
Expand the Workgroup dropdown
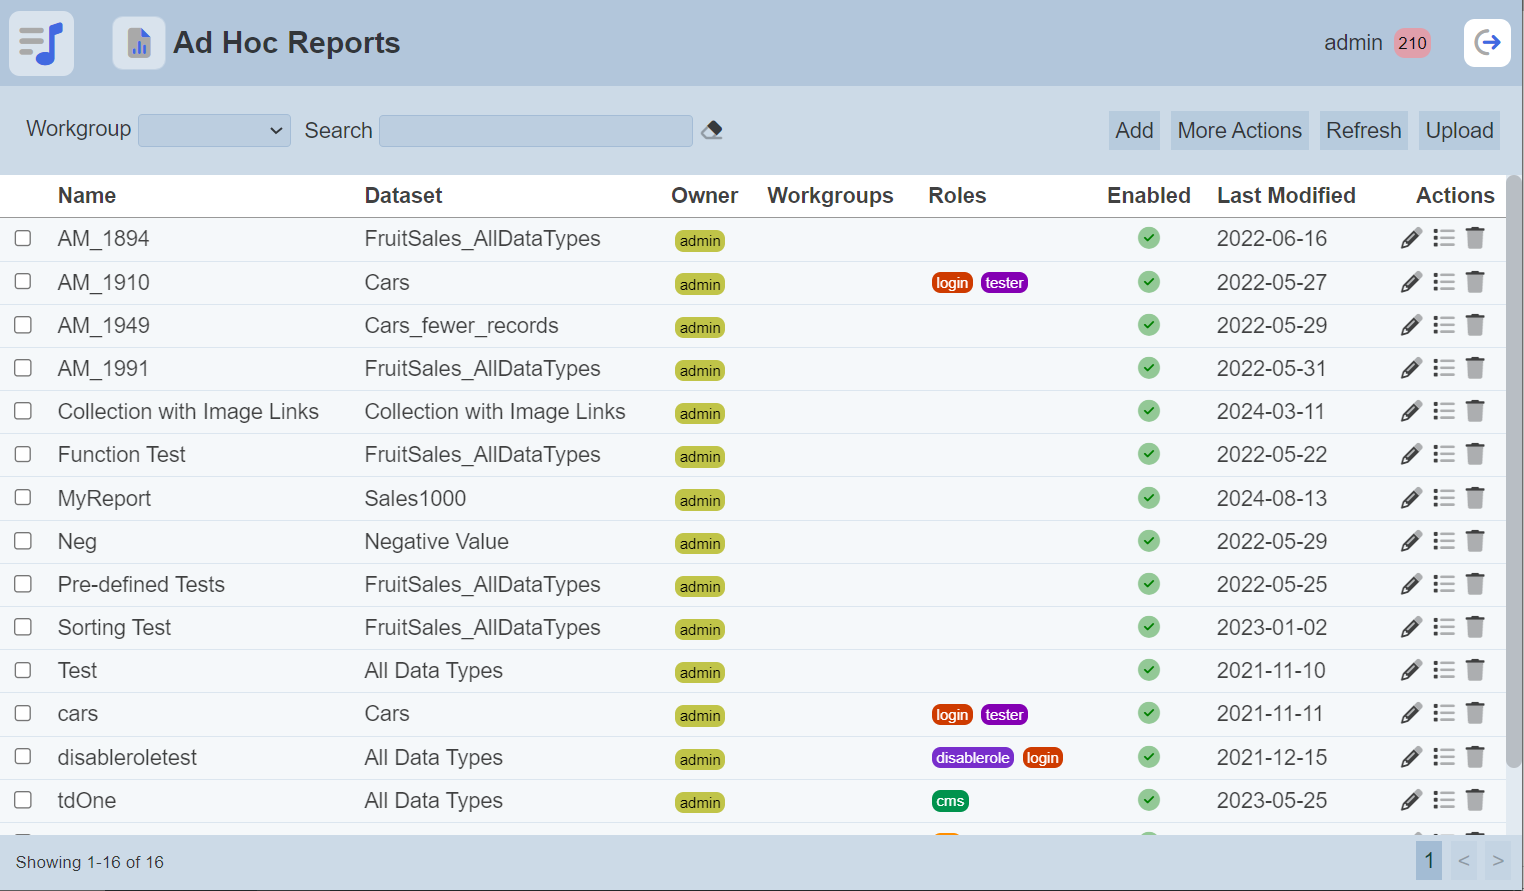point(214,130)
